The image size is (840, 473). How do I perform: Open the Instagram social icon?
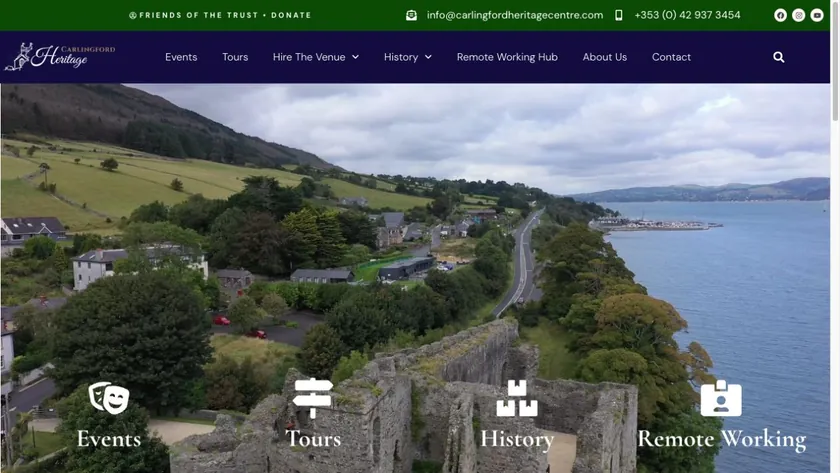pyautogui.click(x=798, y=15)
